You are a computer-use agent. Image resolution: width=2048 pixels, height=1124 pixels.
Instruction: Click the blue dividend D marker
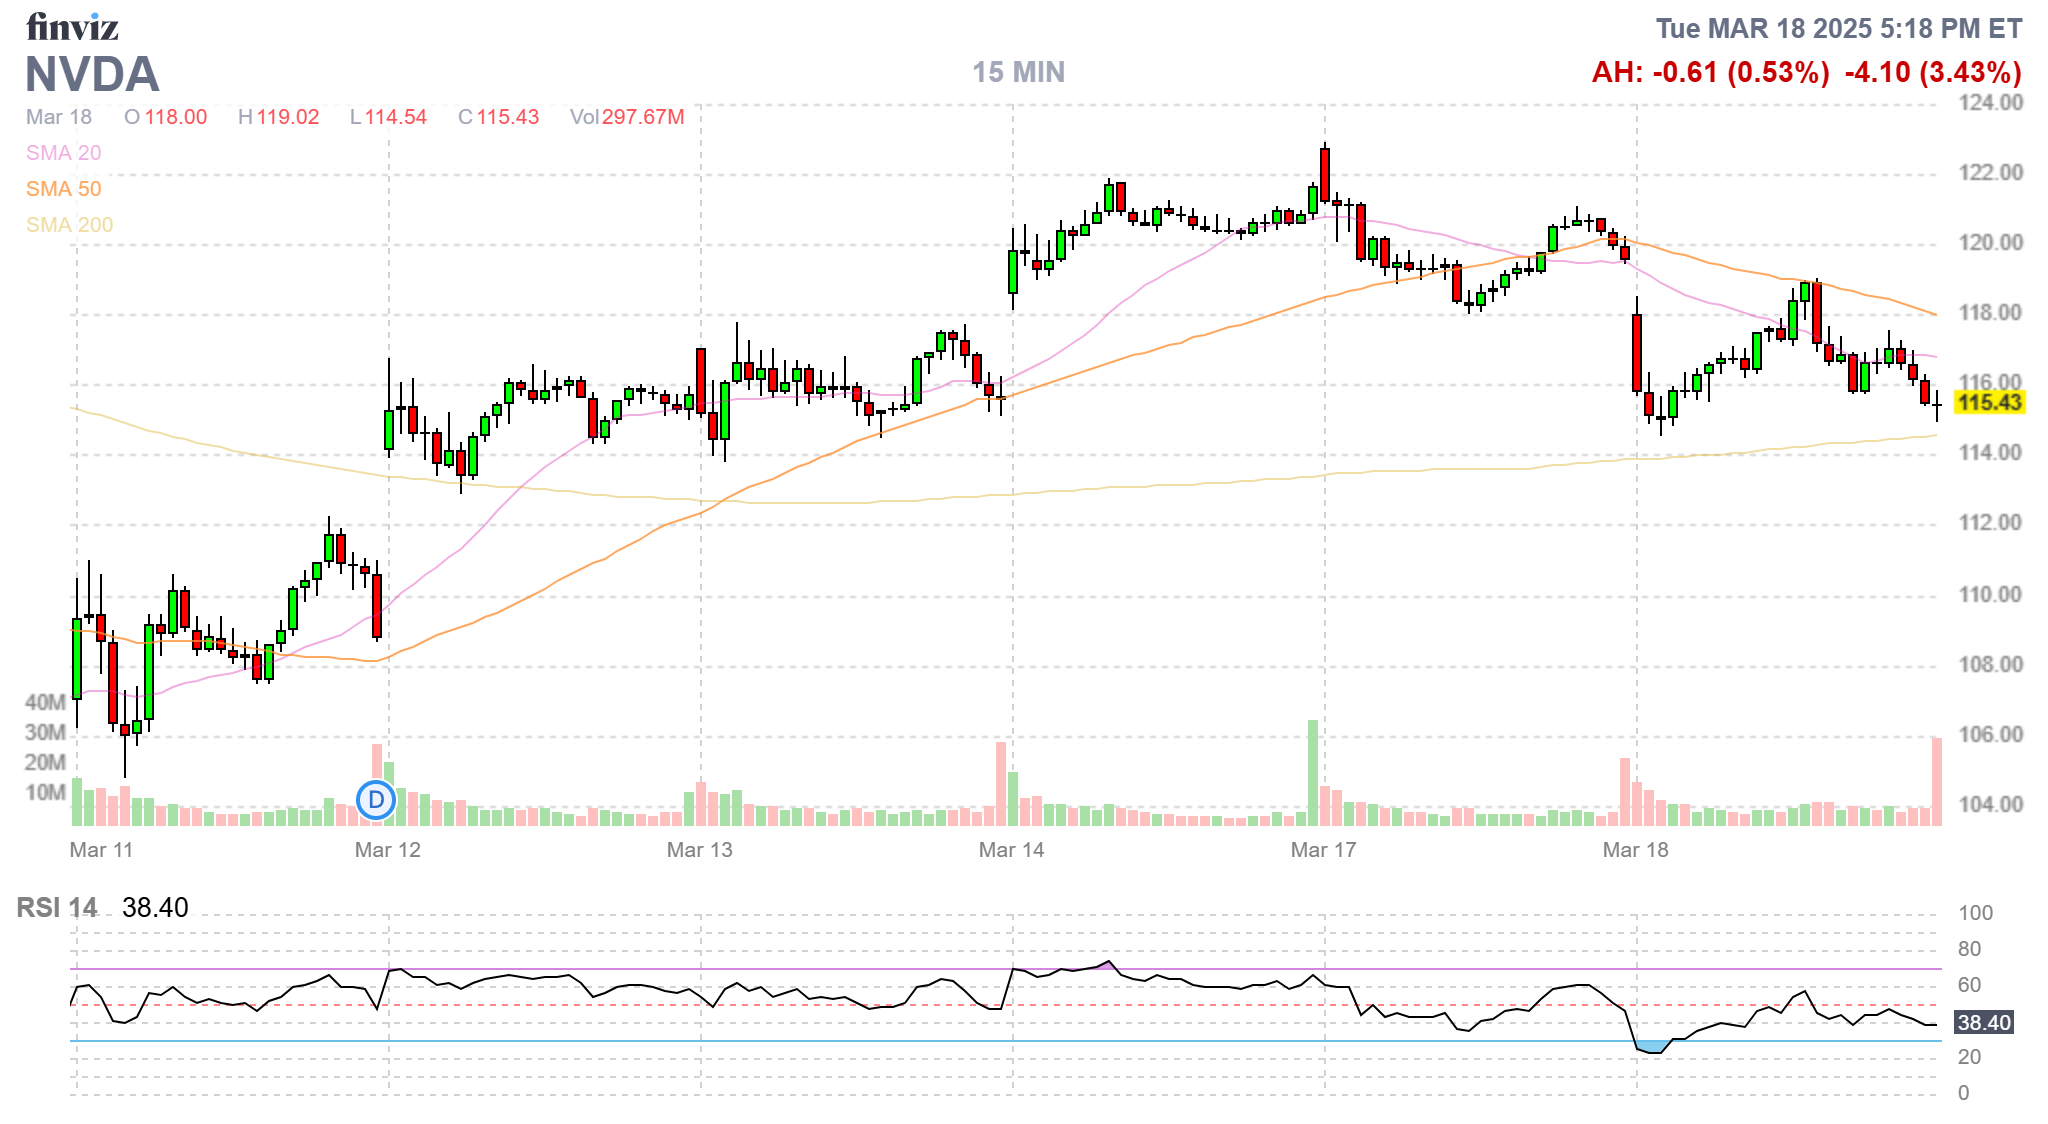click(376, 800)
